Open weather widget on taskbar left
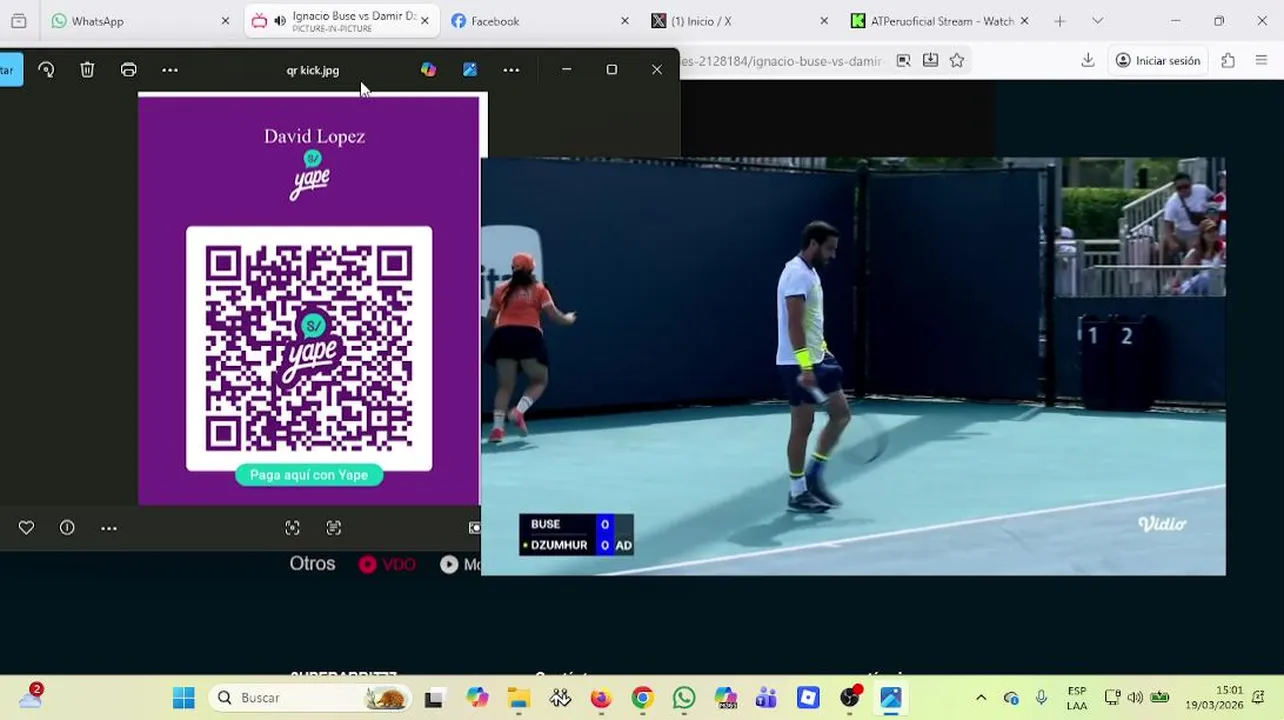The image size is (1284, 720). coord(31,696)
